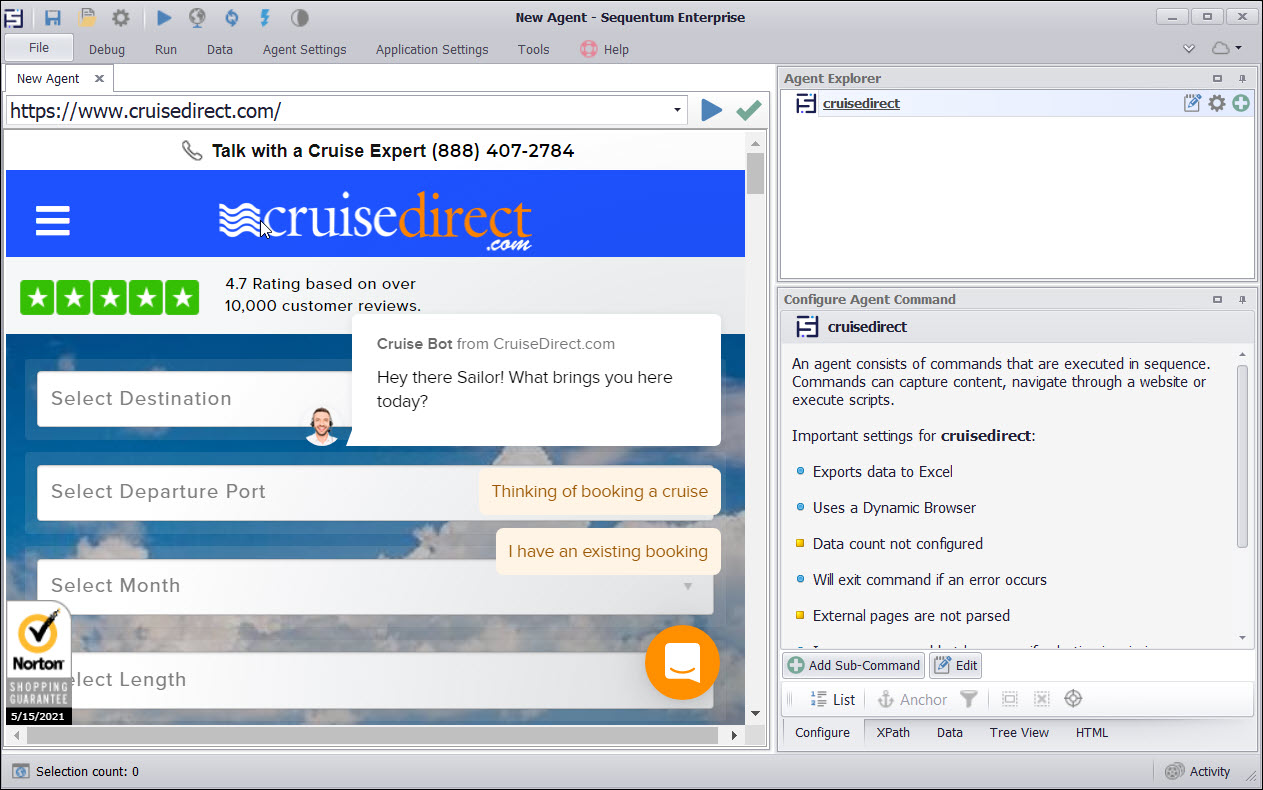The image size is (1263, 790).
Task: Click the lightning bolt icon in top toolbar
Action: 265,17
